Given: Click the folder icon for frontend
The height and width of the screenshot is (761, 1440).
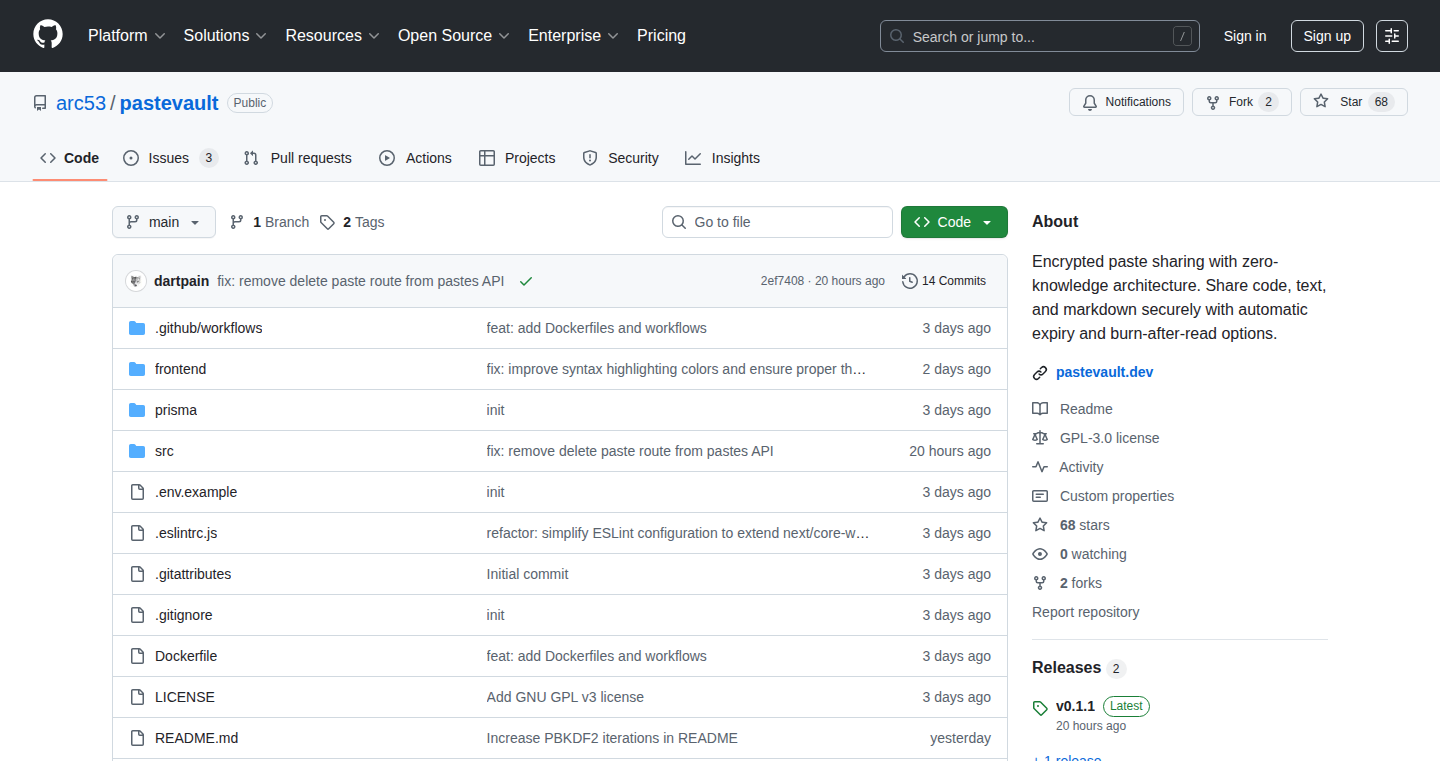Looking at the screenshot, I should (137, 369).
